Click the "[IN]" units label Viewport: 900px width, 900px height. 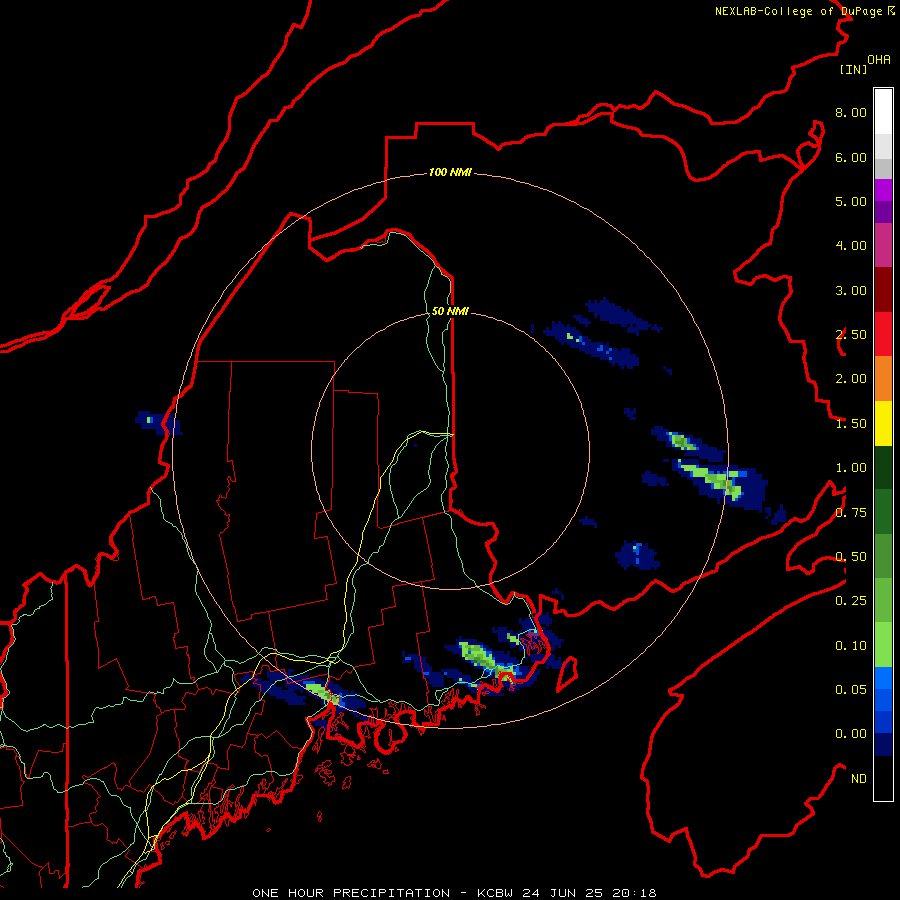tap(853, 69)
